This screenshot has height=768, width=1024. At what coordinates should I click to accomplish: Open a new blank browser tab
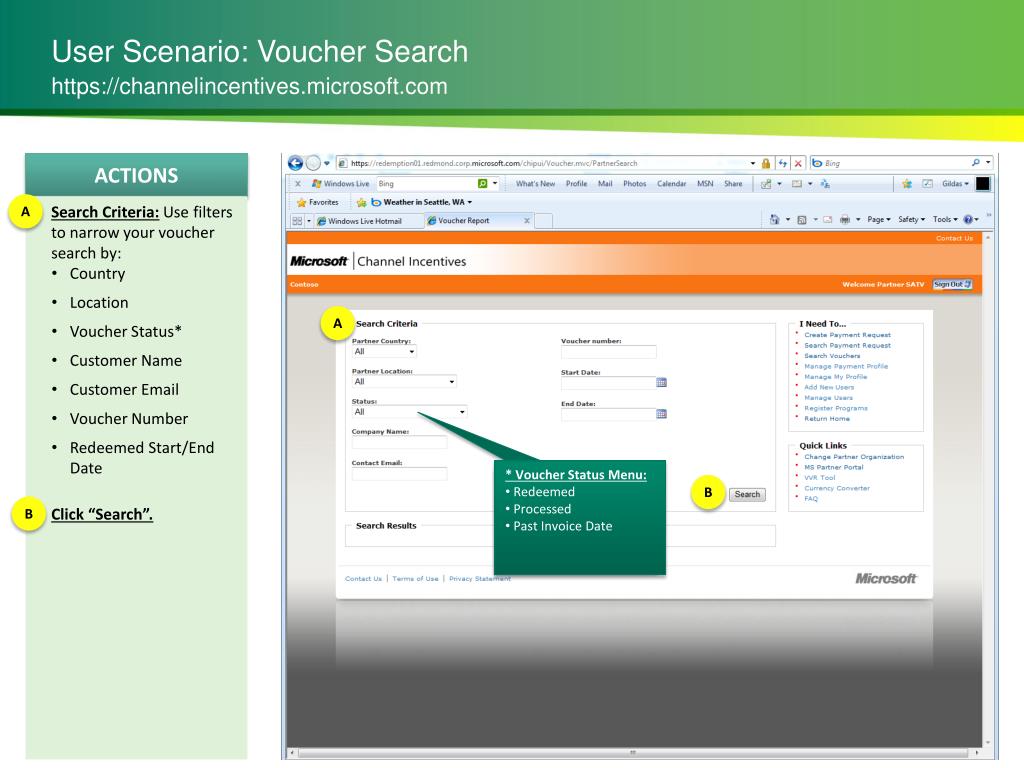(x=543, y=221)
